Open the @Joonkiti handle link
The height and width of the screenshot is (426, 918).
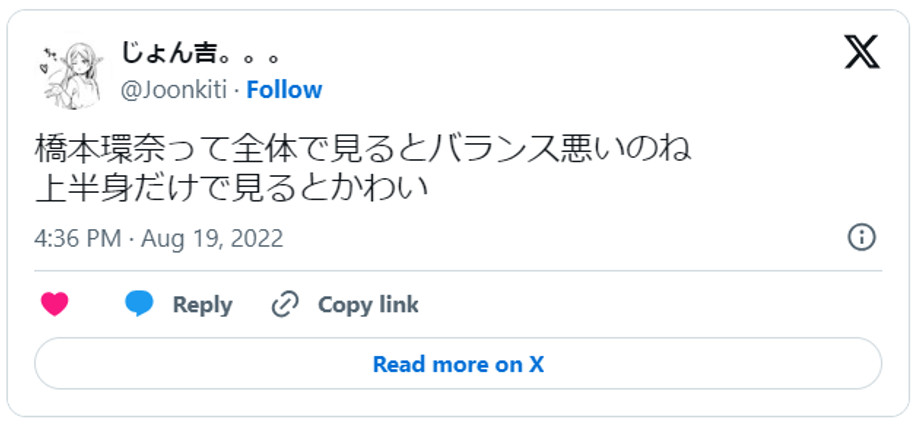pyautogui.click(x=175, y=90)
